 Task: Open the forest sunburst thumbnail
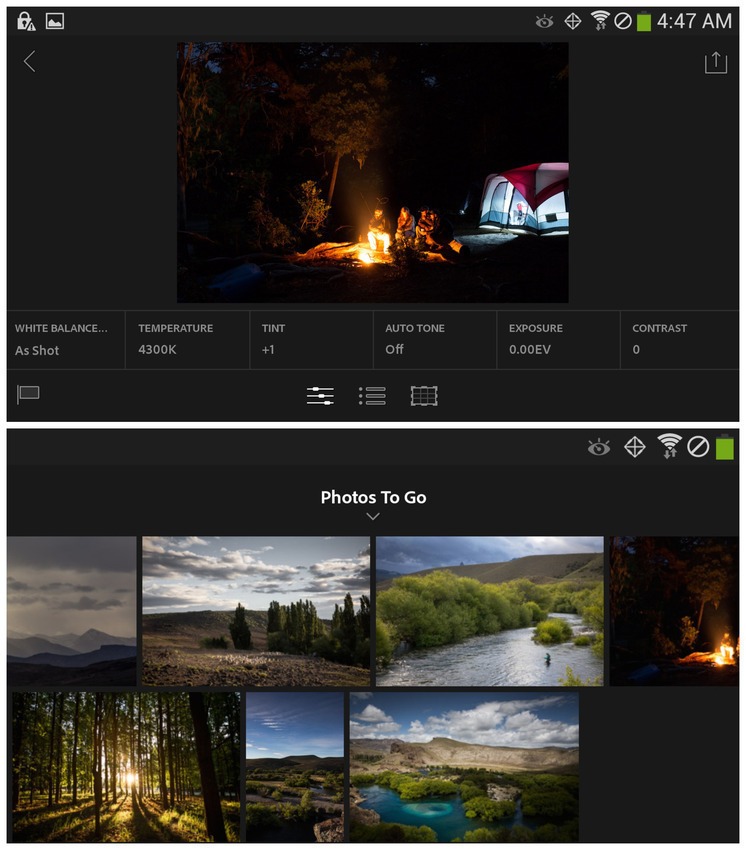126,767
